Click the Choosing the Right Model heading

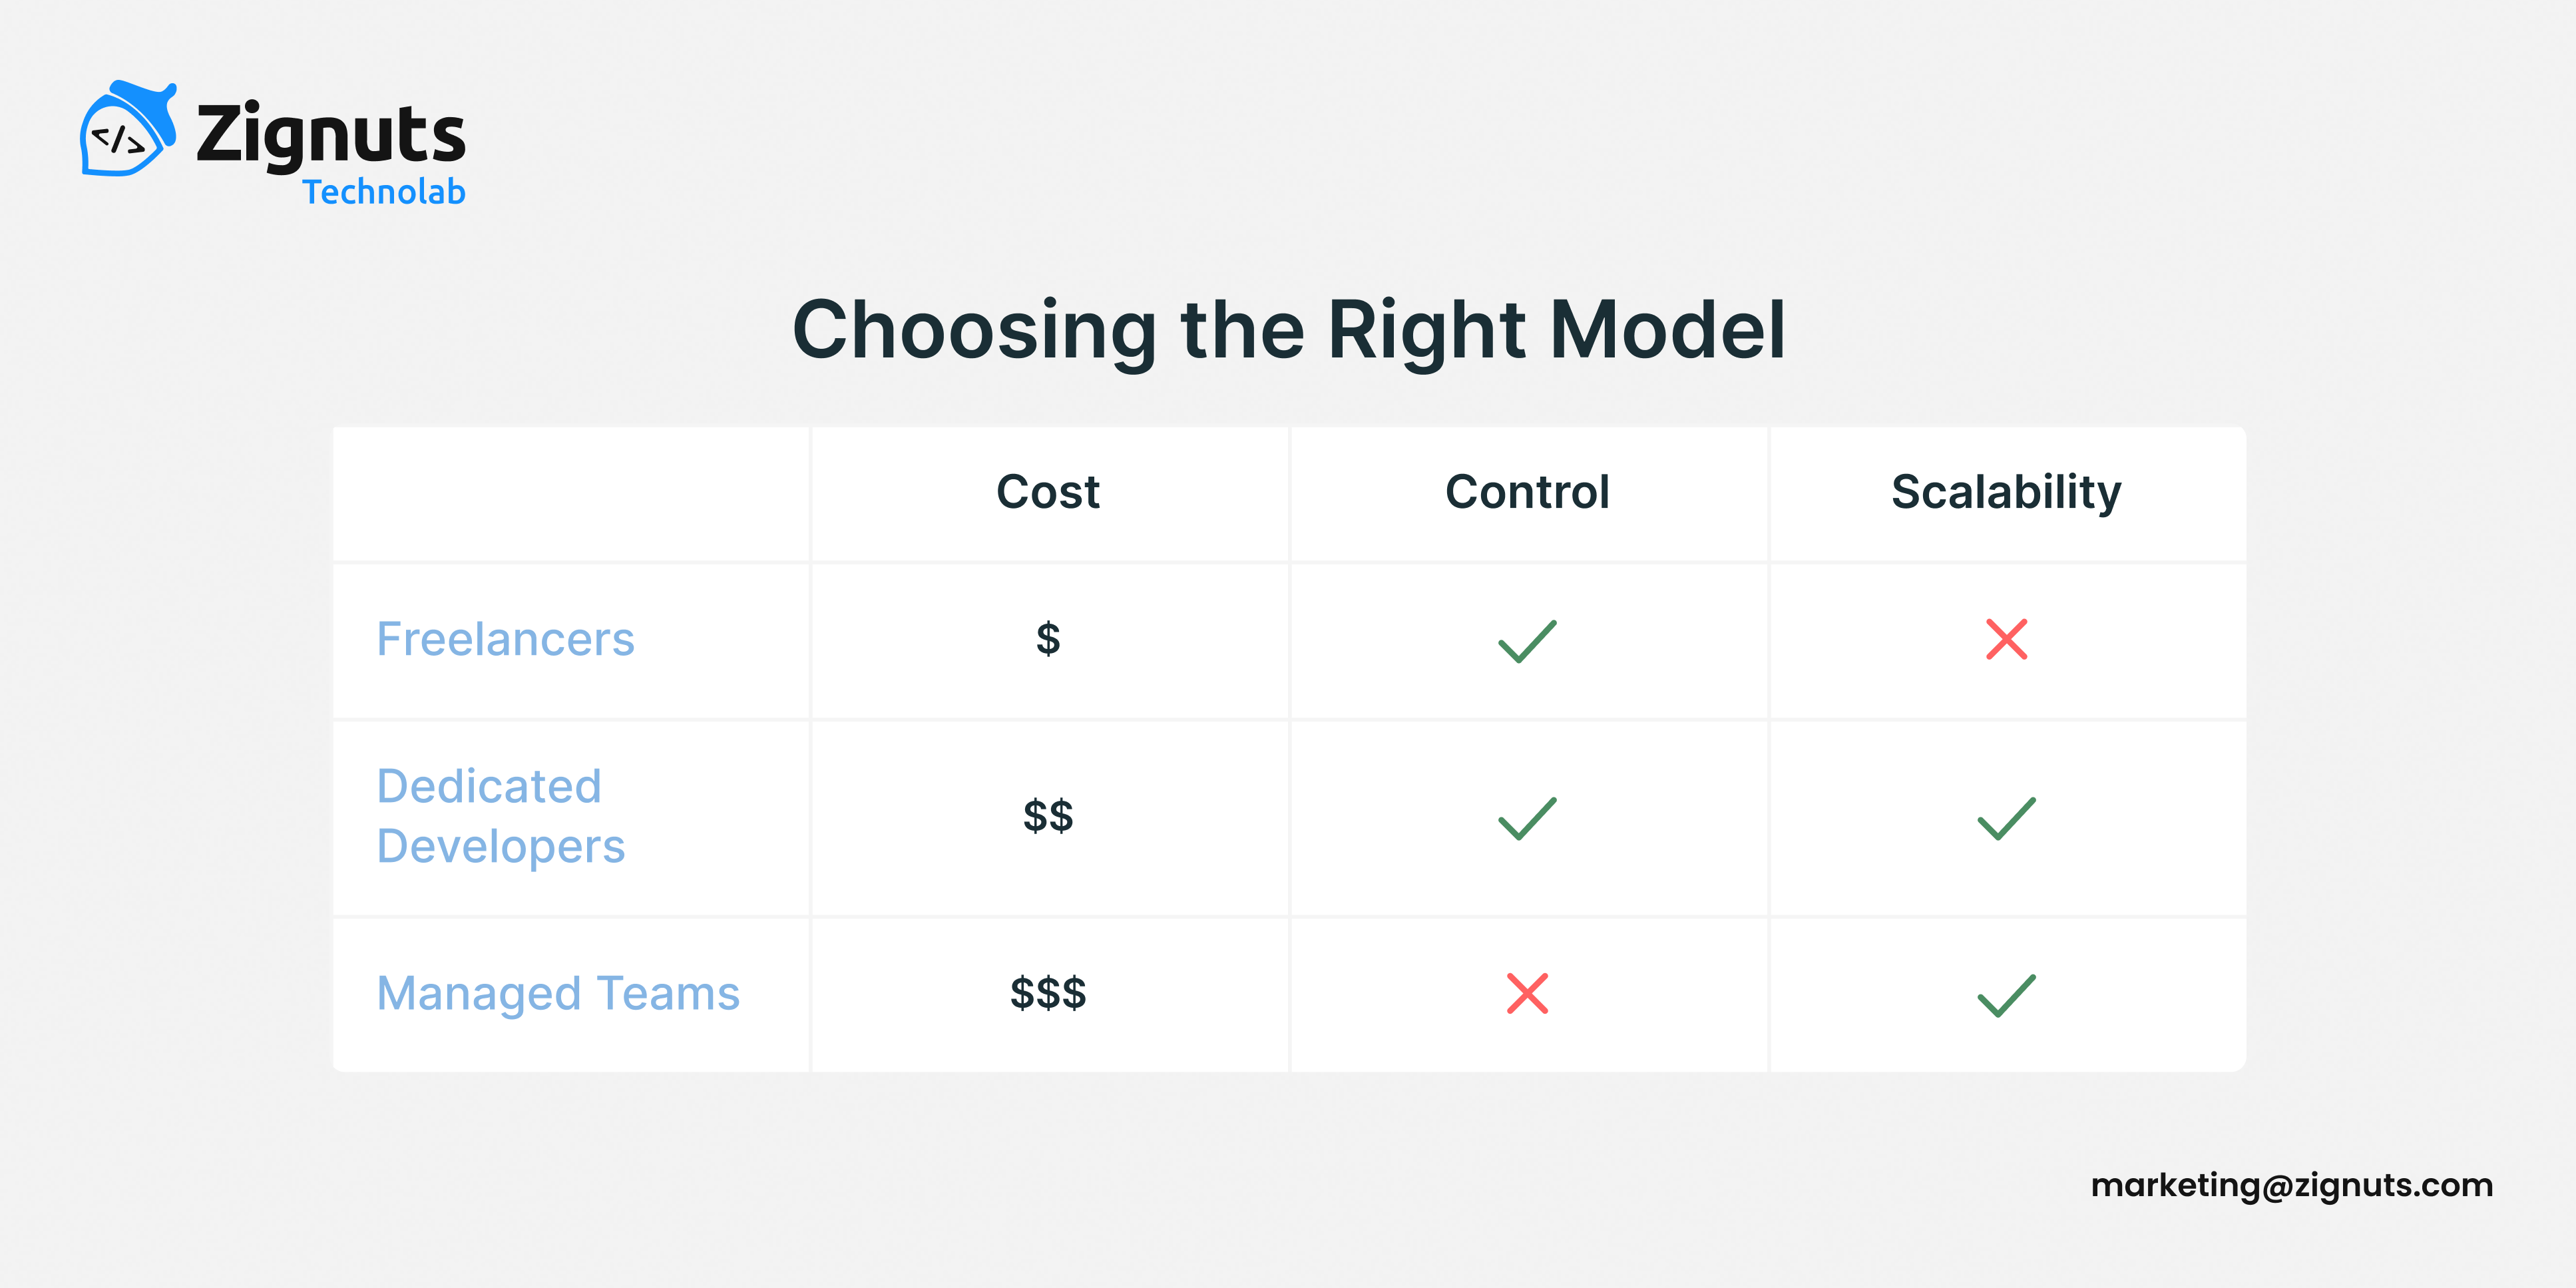(x=1289, y=331)
